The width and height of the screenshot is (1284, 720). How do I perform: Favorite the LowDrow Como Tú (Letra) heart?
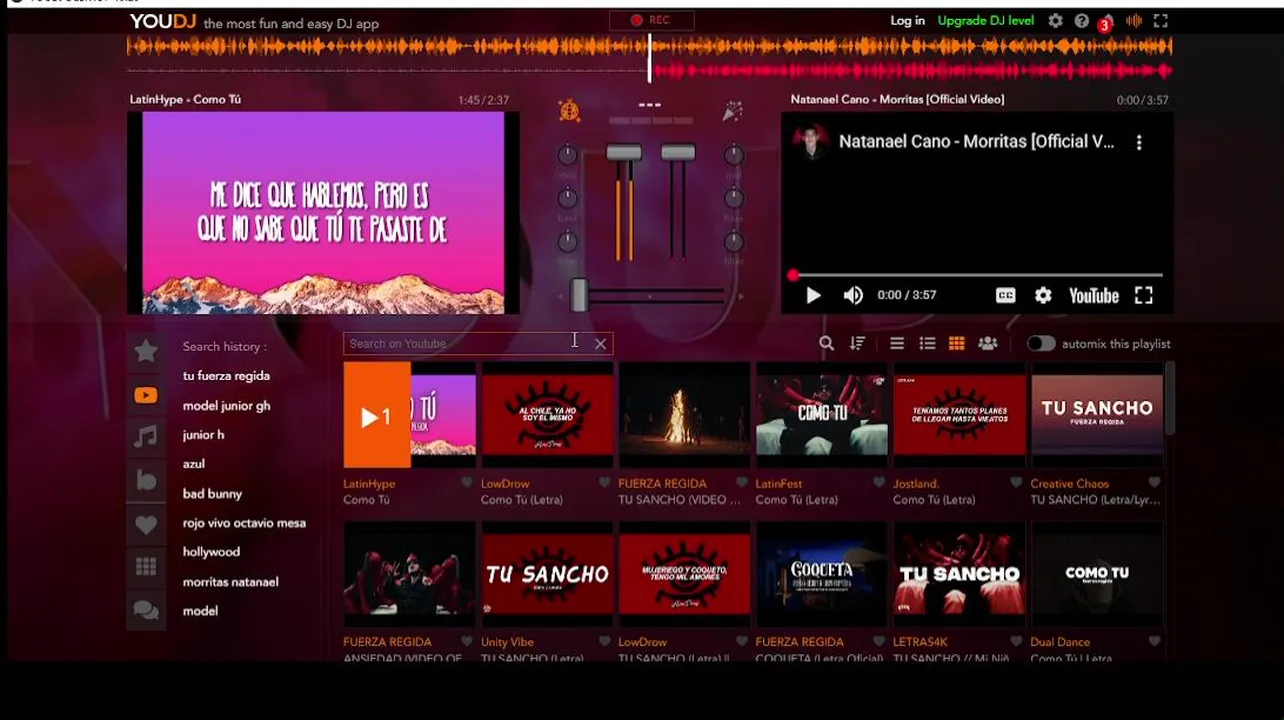(x=604, y=483)
